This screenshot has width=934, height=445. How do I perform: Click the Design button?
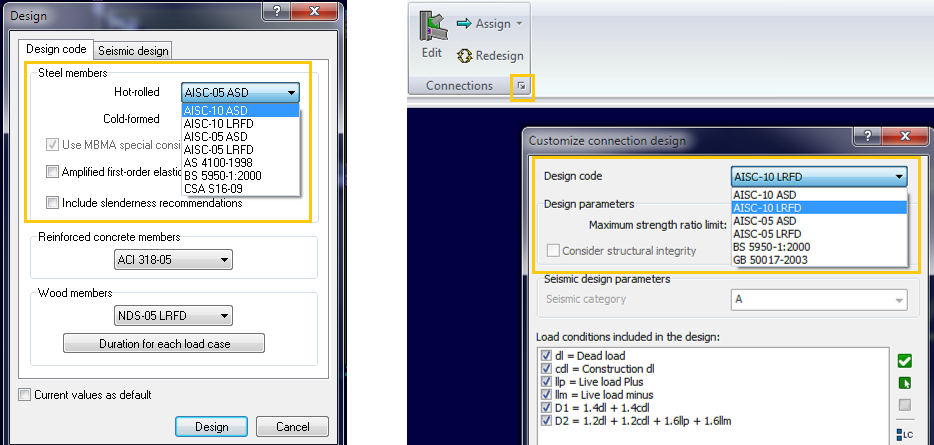coord(211,427)
